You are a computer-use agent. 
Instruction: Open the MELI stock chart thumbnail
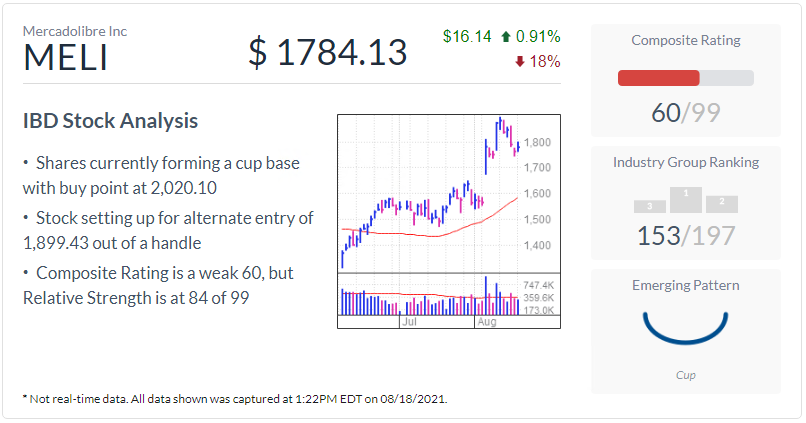(448, 218)
